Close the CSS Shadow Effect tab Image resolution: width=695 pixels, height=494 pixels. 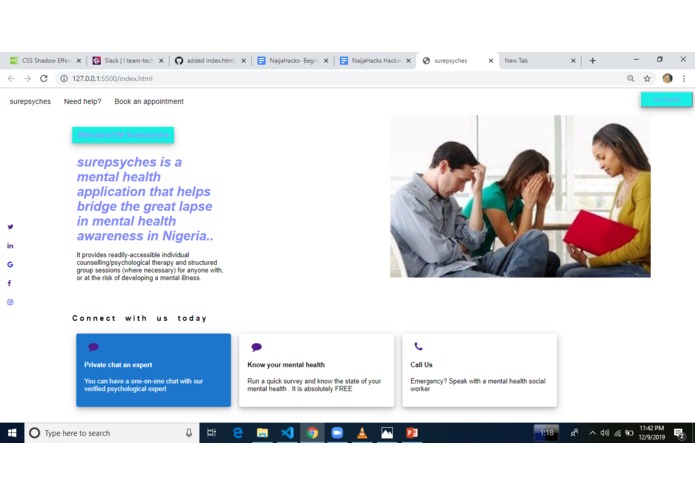tap(79, 61)
